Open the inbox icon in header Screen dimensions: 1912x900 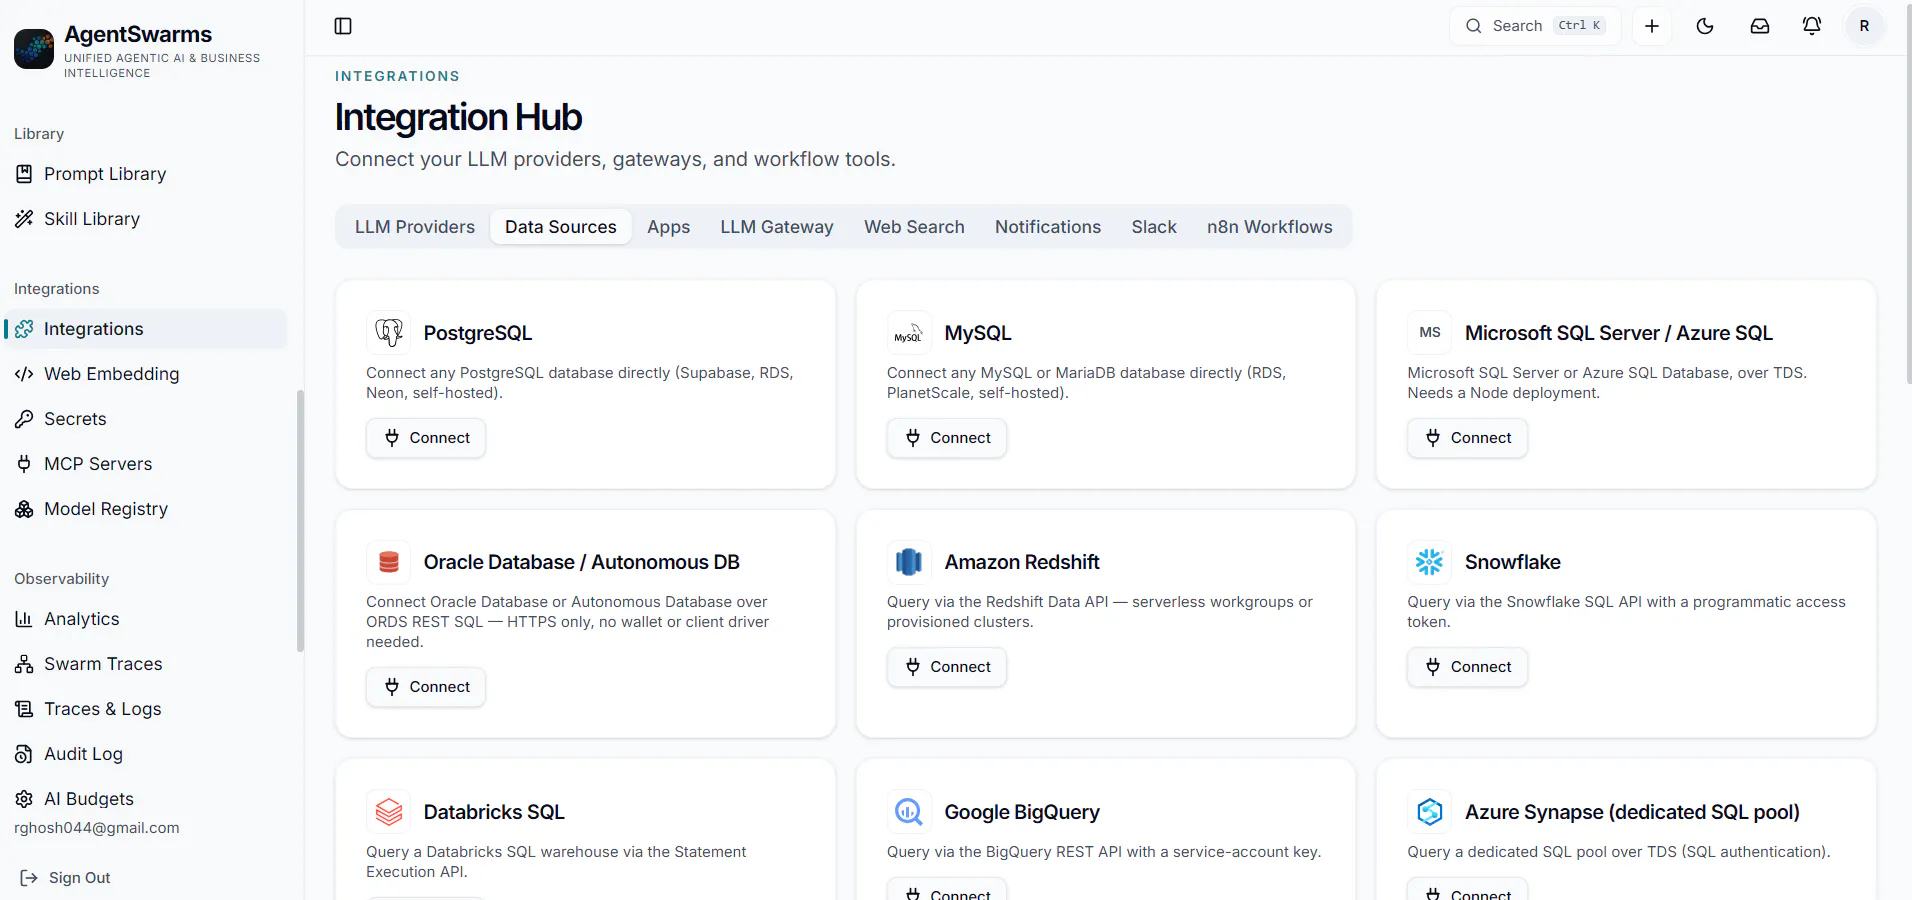pyautogui.click(x=1760, y=26)
